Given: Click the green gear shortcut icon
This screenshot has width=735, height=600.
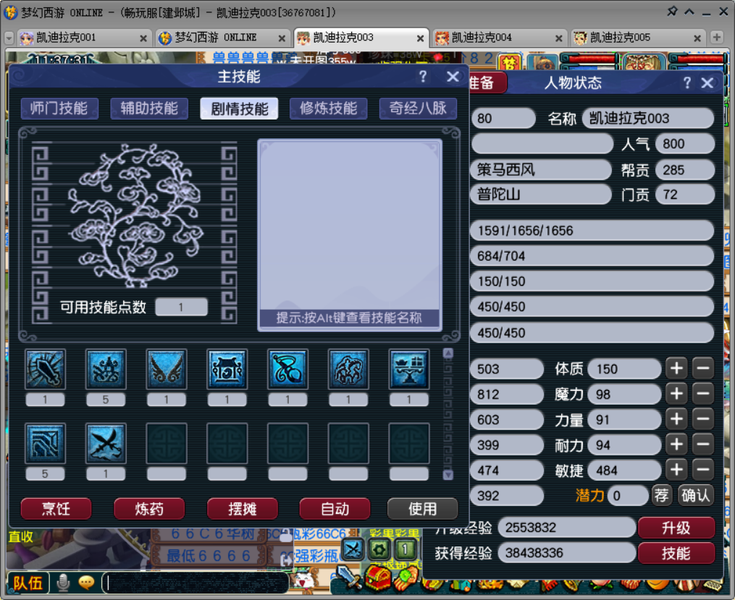Looking at the screenshot, I should 379,549.
